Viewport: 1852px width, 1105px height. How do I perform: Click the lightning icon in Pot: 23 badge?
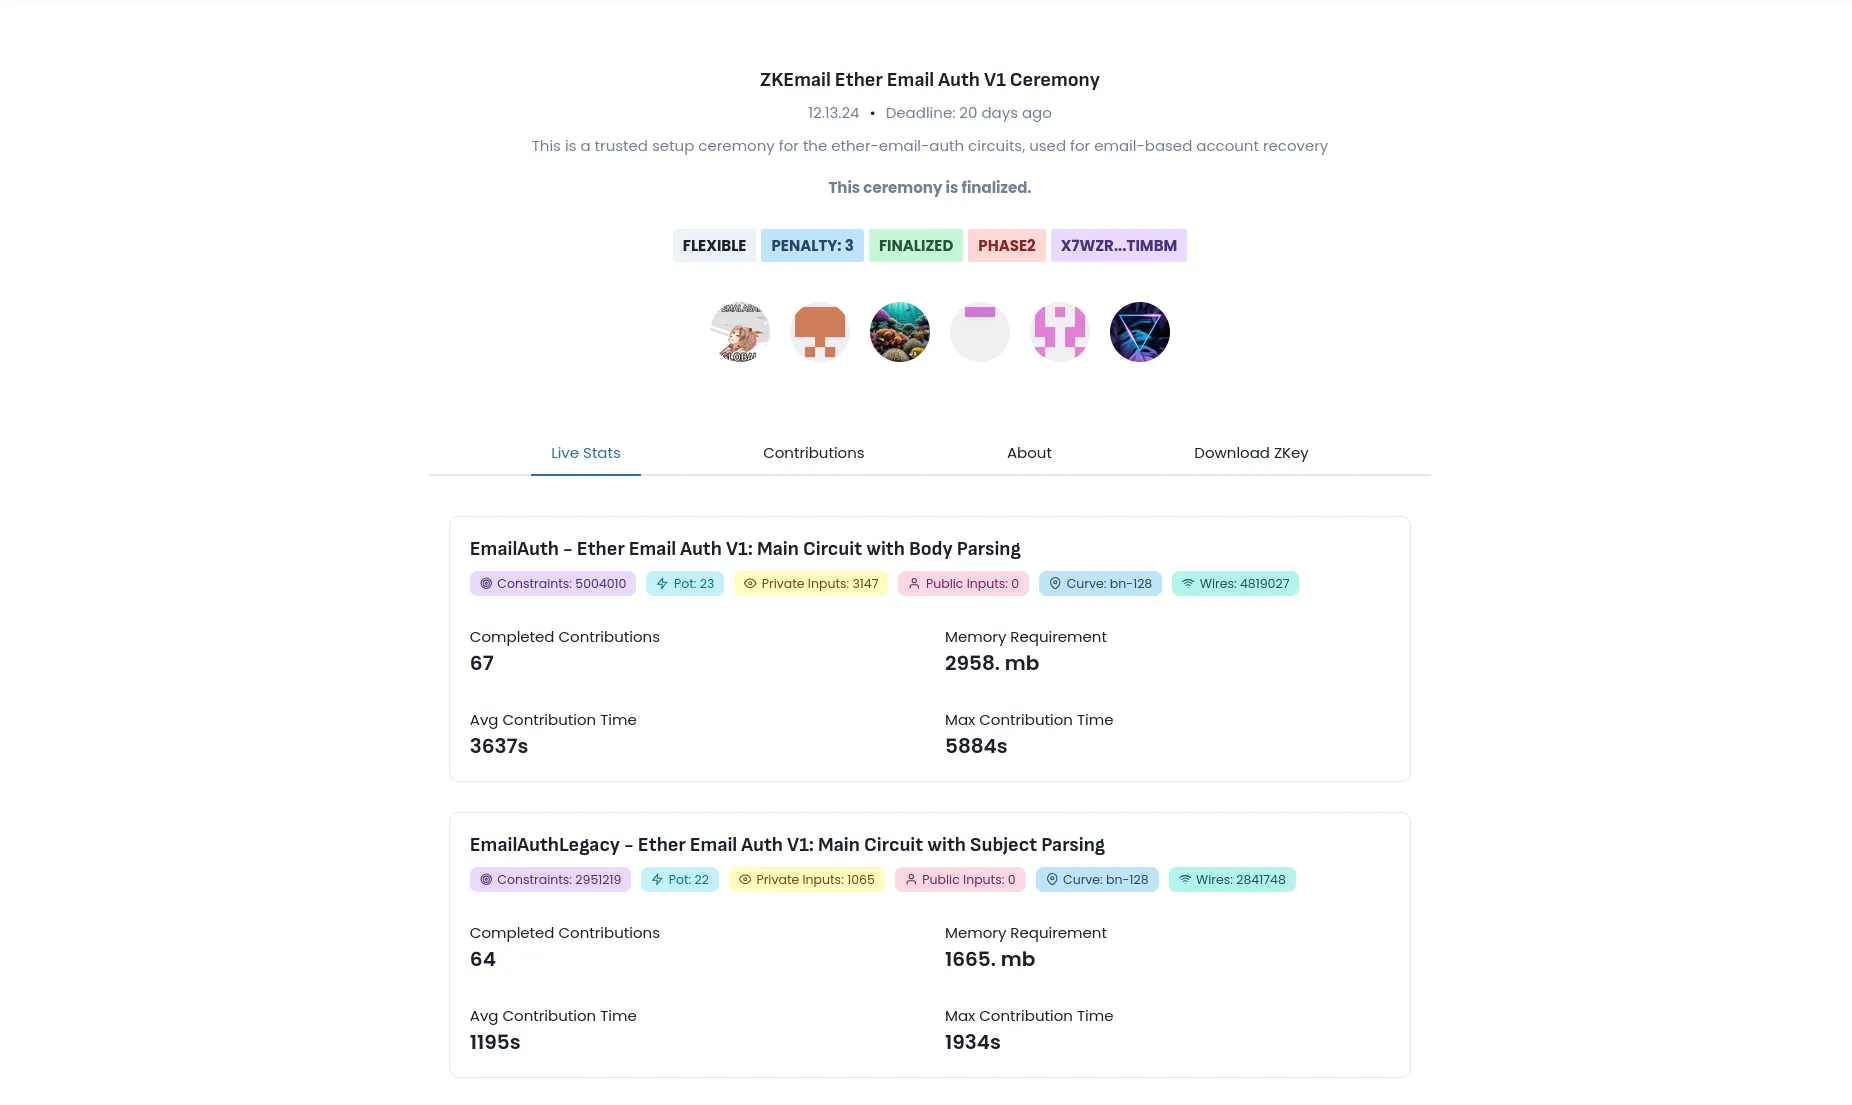coord(662,584)
